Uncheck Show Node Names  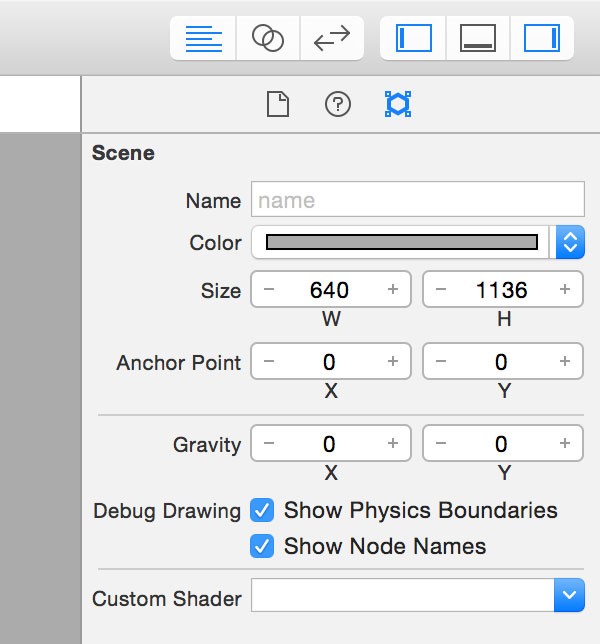pyautogui.click(x=262, y=546)
